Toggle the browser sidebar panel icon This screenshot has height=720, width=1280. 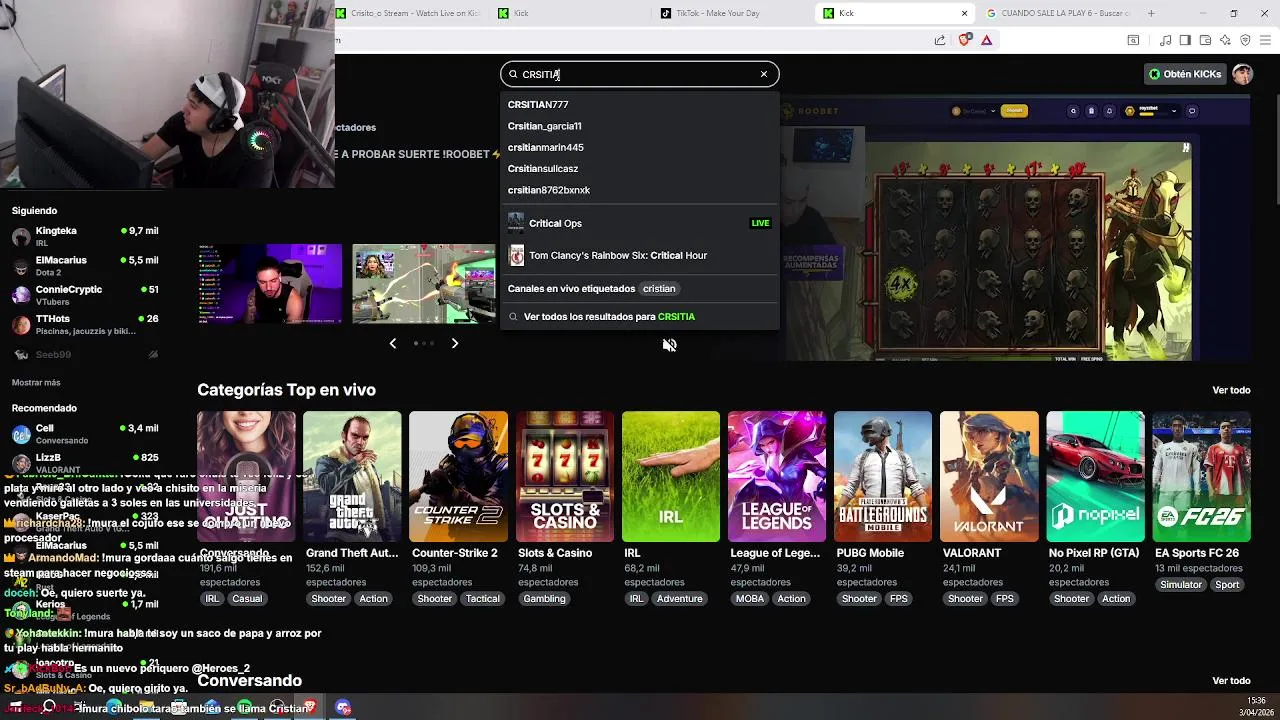point(1185,40)
